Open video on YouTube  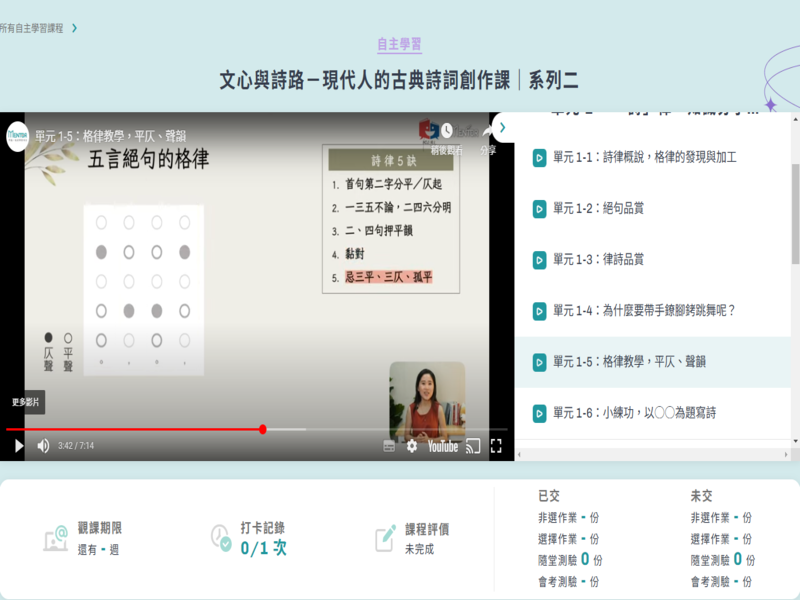[443, 446]
